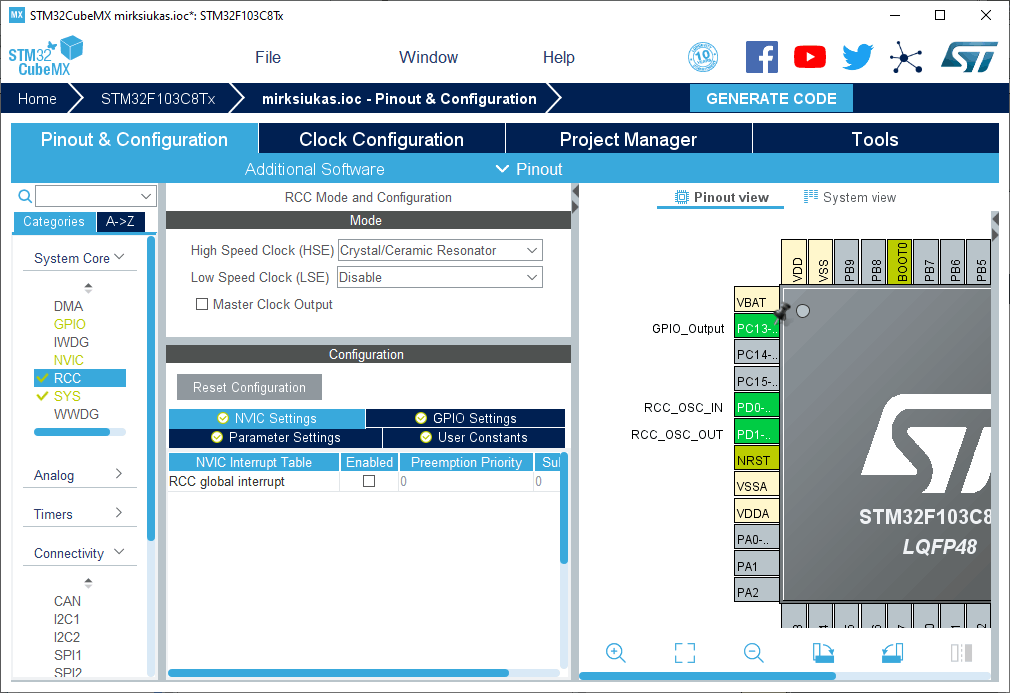Fit the chip to the view
The width and height of the screenshot is (1010, 693).
click(685, 652)
